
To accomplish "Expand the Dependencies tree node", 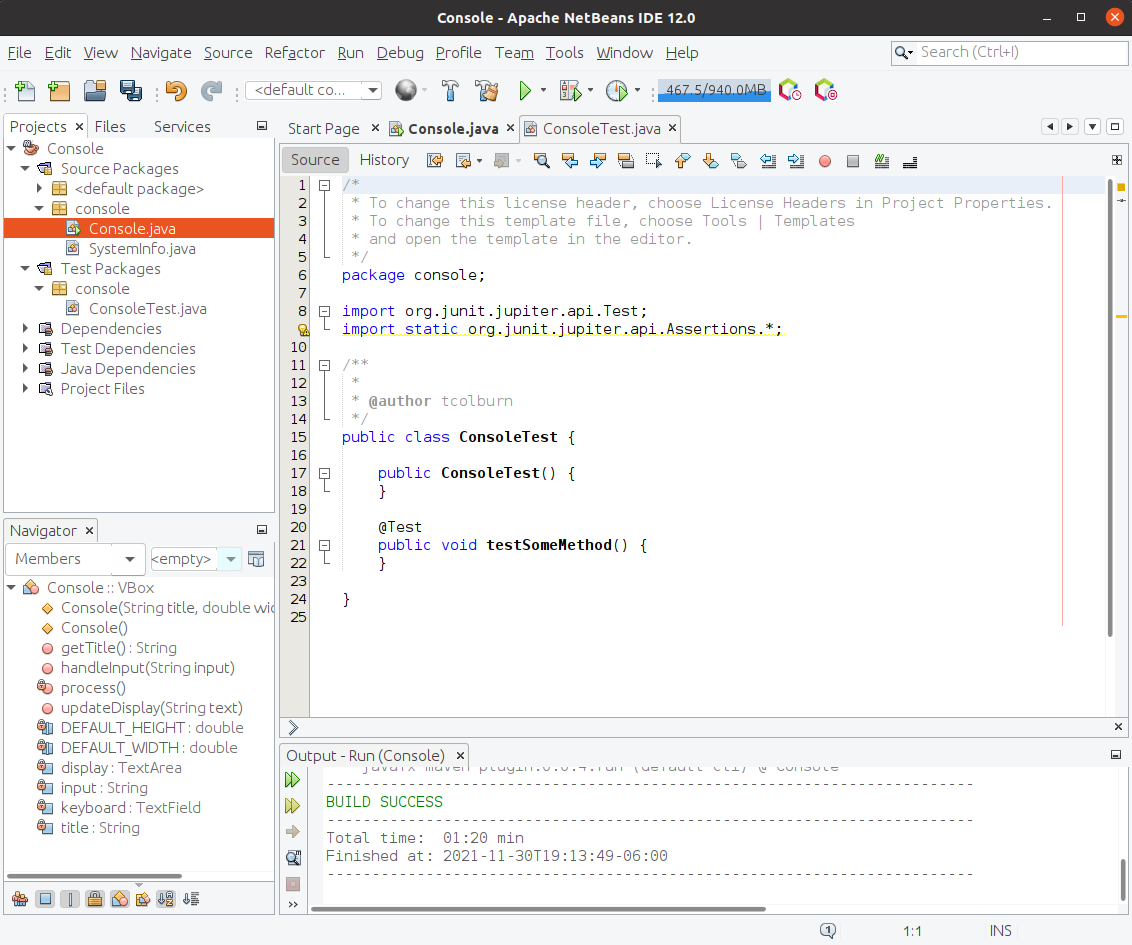I will point(26,329).
